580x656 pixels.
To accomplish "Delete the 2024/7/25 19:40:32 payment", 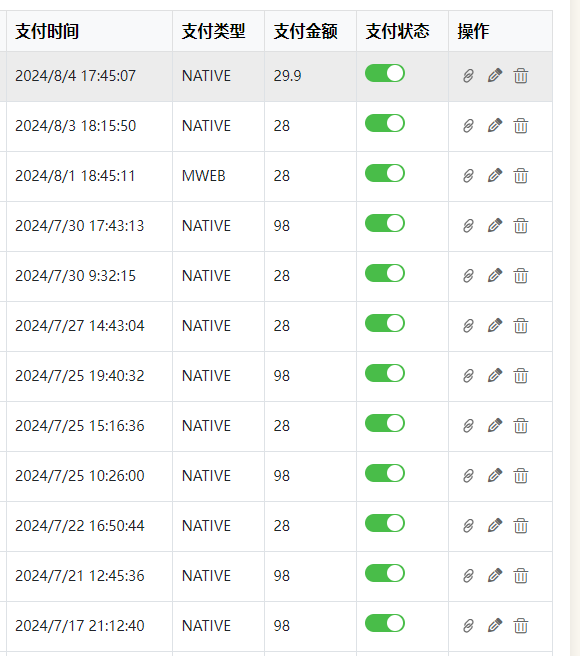I will (521, 376).
